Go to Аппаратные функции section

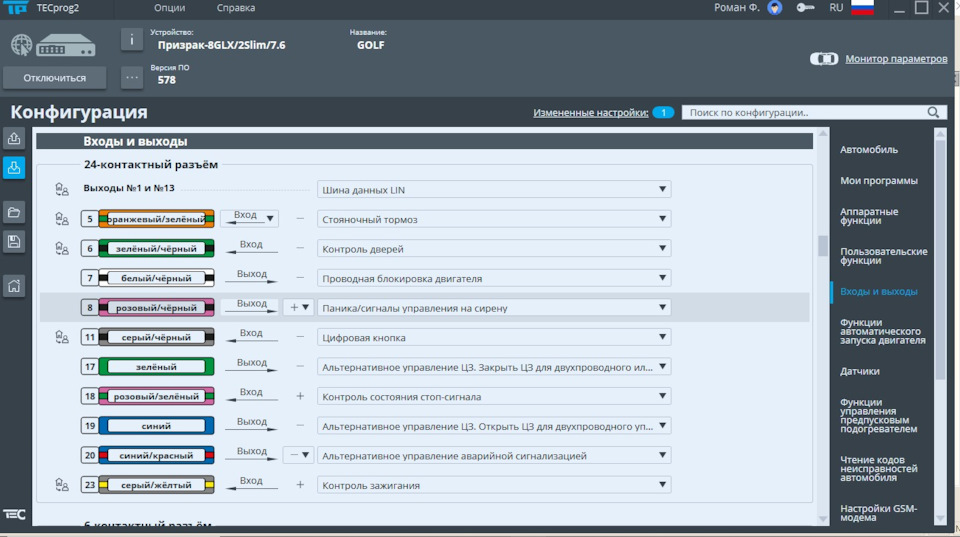[869, 216]
